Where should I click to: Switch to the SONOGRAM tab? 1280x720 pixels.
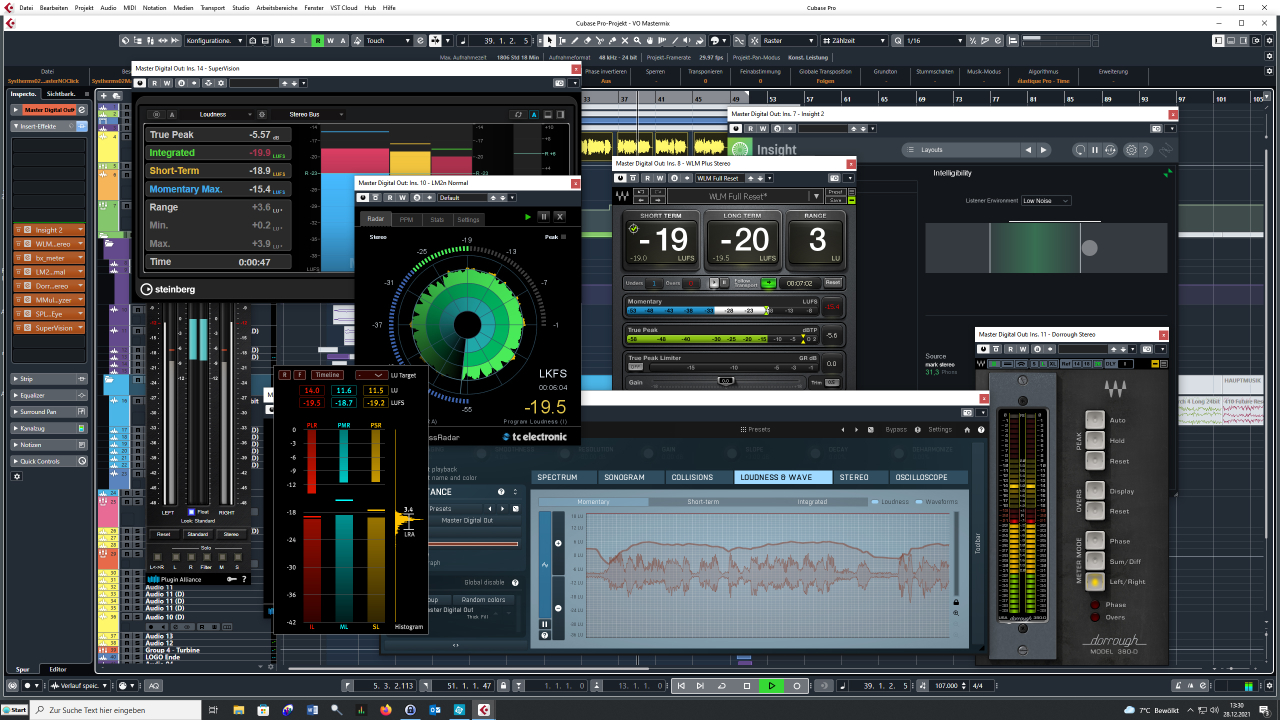click(x=624, y=478)
